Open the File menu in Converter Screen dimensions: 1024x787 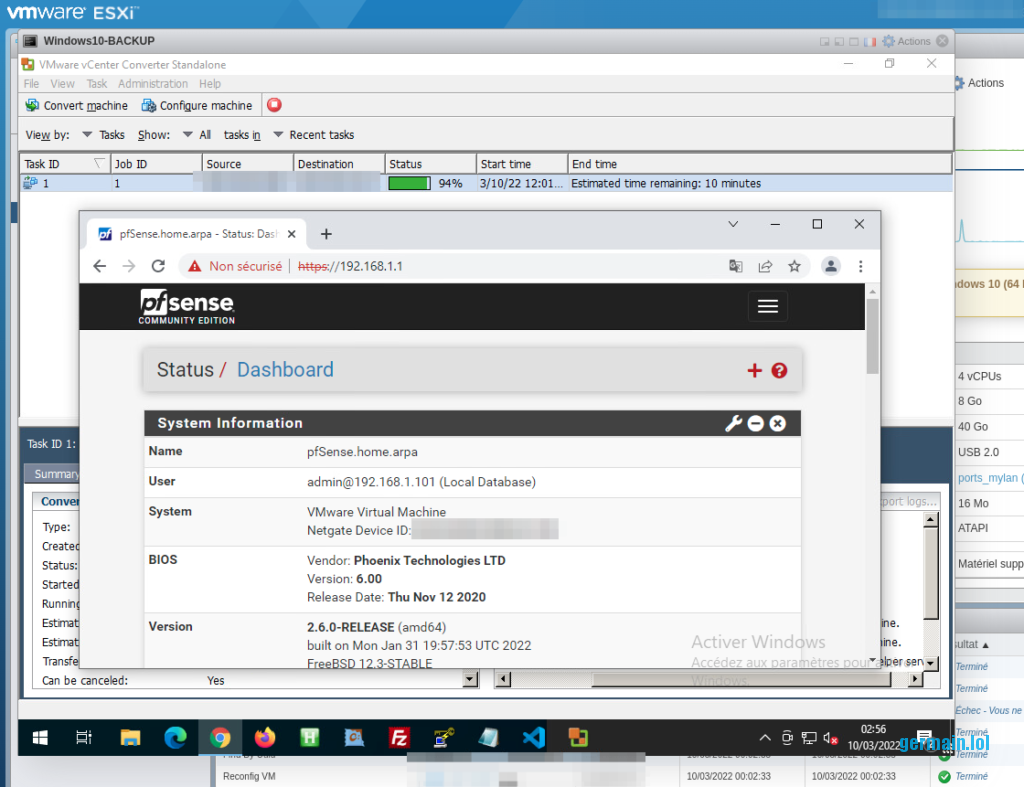tap(31, 84)
